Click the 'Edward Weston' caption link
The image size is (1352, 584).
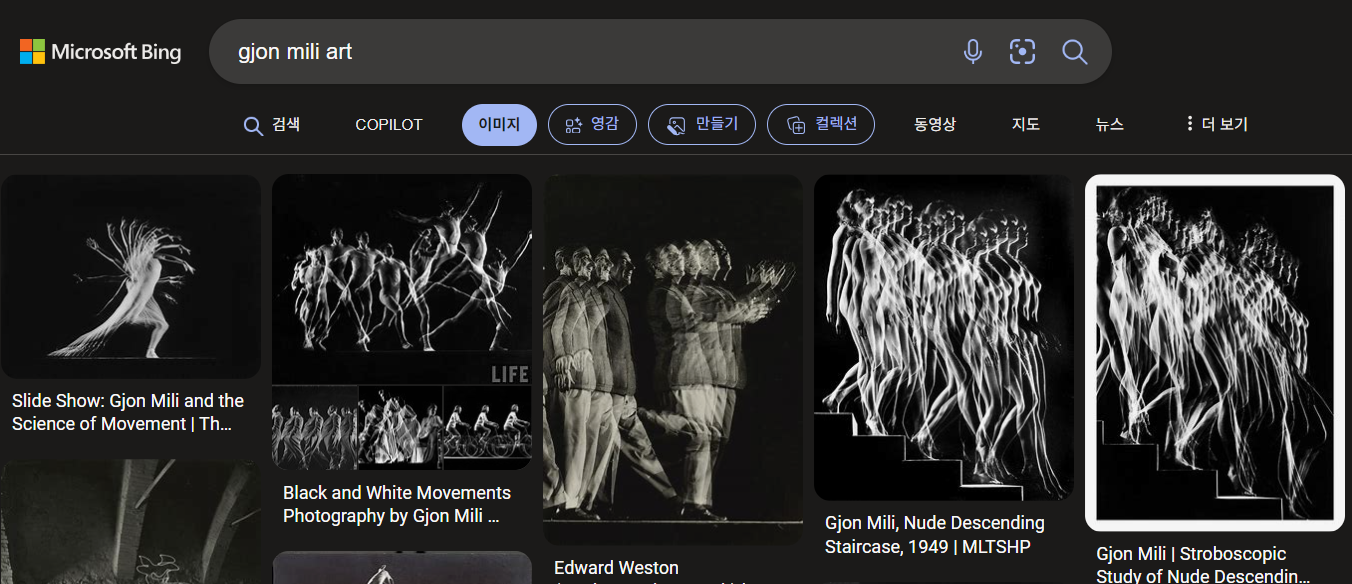pyautogui.click(x=616, y=568)
